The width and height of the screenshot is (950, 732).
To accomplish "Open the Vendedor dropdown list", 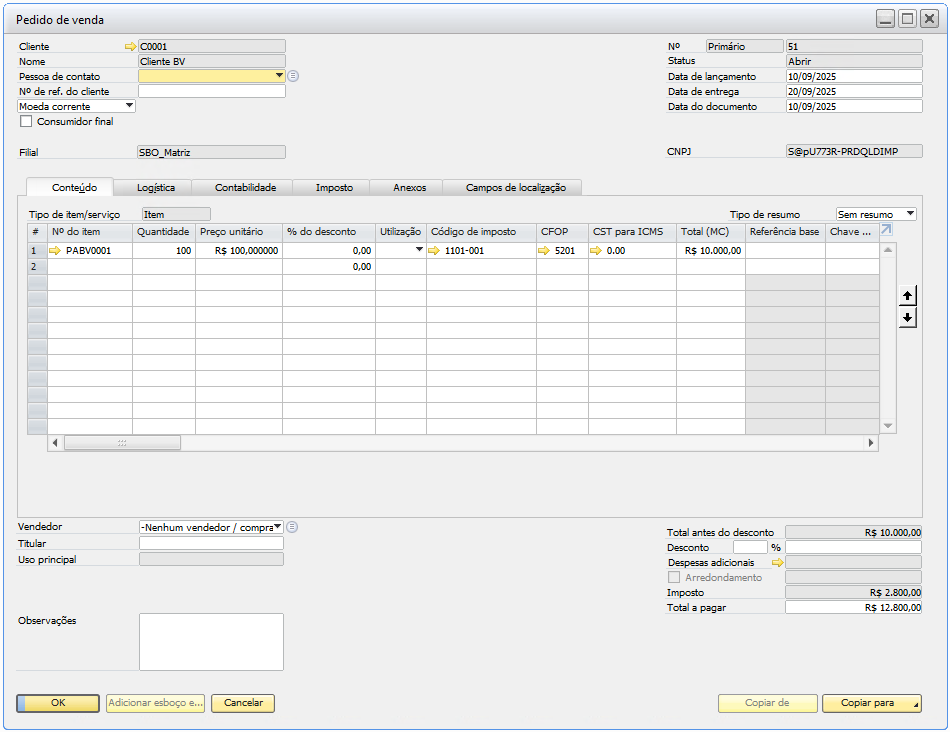I will coord(277,527).
